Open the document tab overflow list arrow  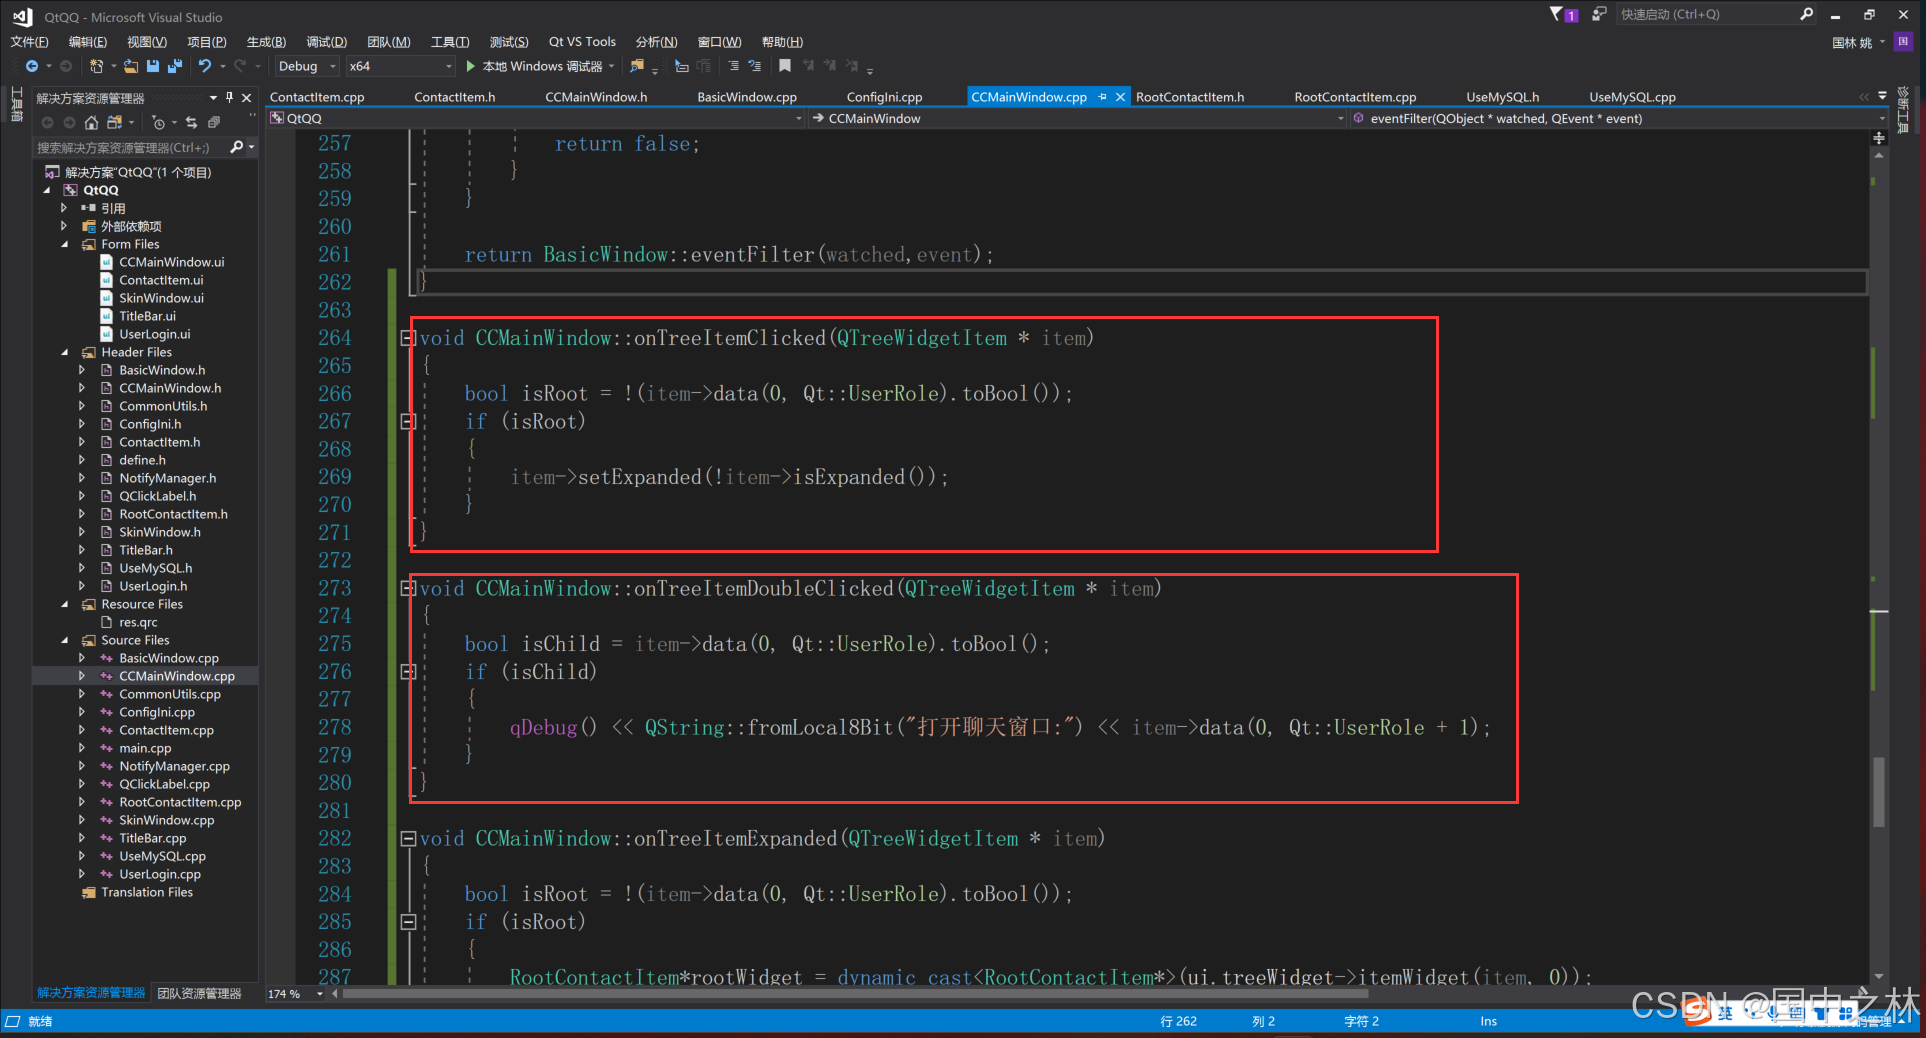pos(1882,97)
